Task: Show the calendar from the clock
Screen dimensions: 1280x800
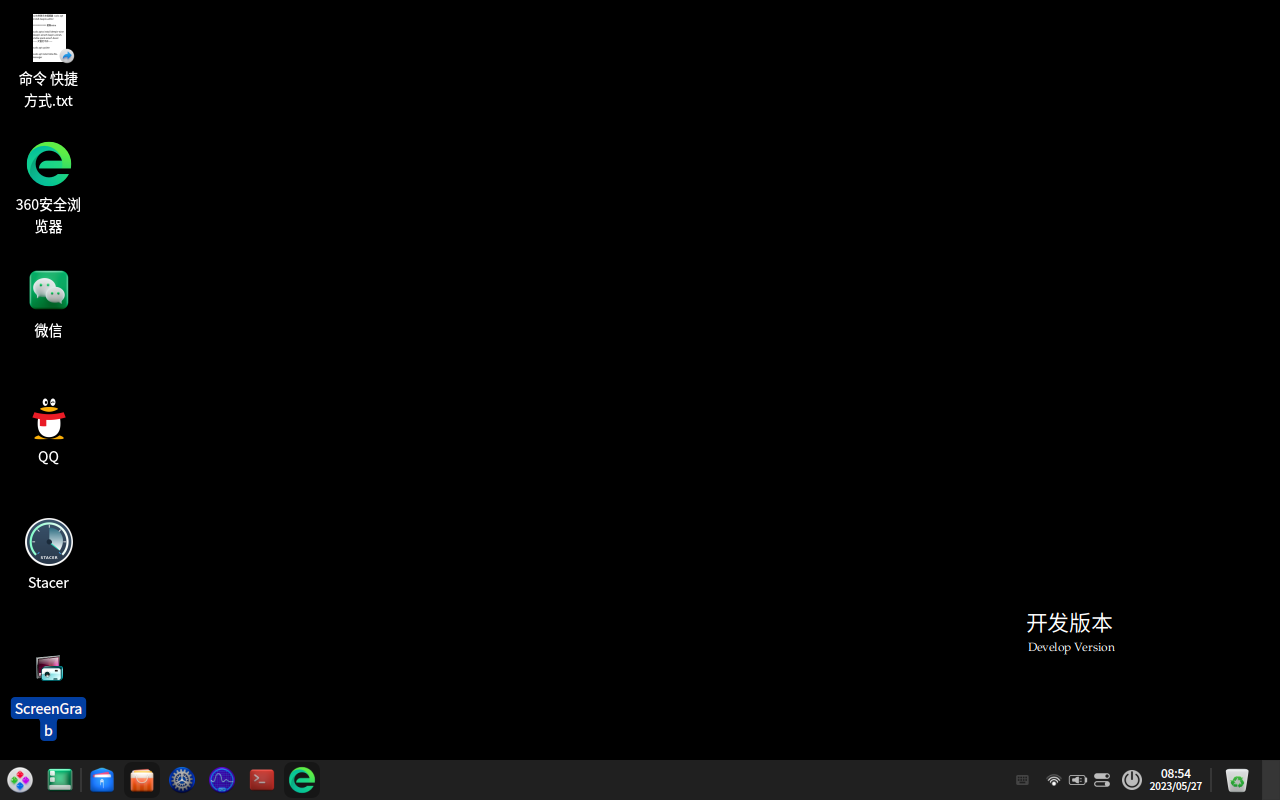Action: [1175, 780]
